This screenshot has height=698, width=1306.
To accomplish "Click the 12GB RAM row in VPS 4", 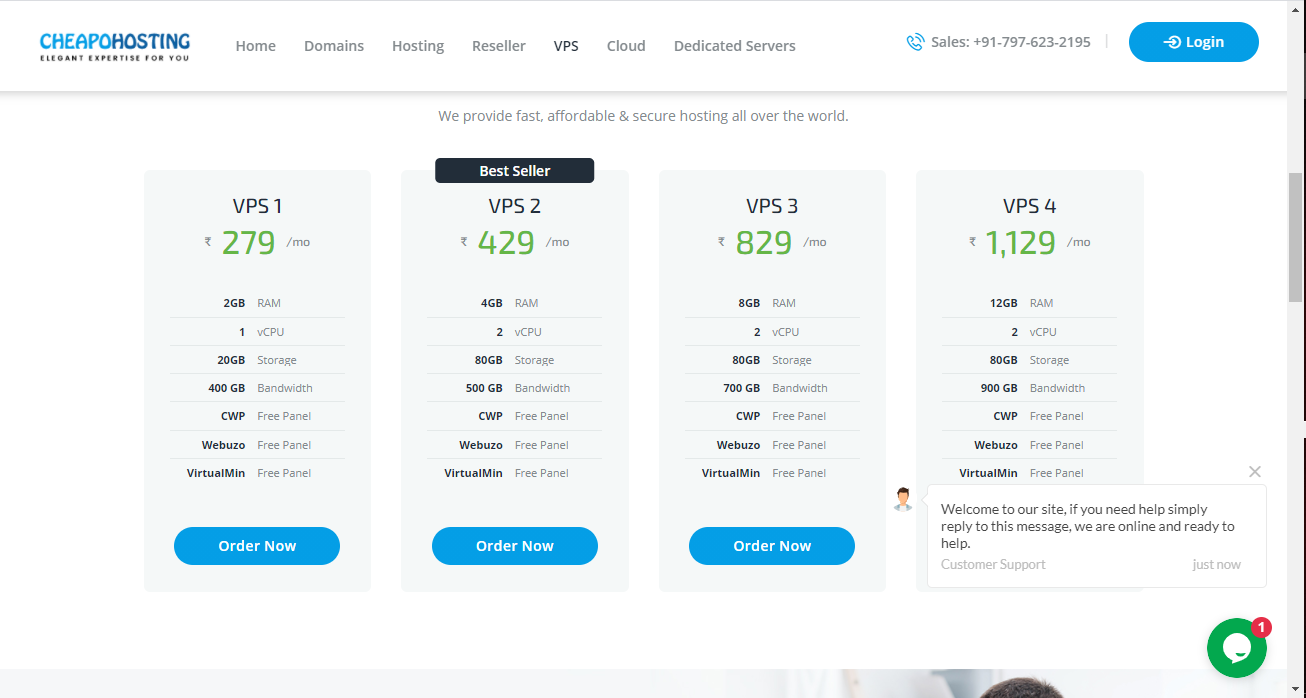I will click(1030, 303).
